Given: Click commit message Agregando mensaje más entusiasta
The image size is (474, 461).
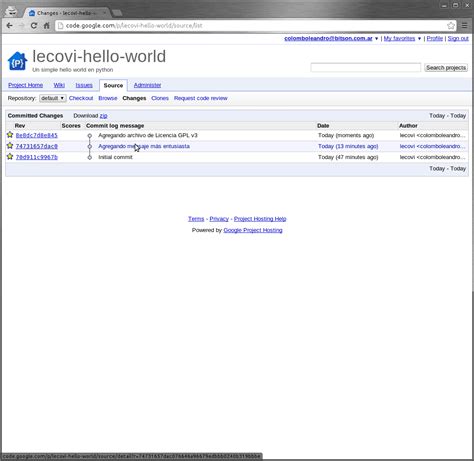Looking at the screenshot, I should tap(144, 146).
